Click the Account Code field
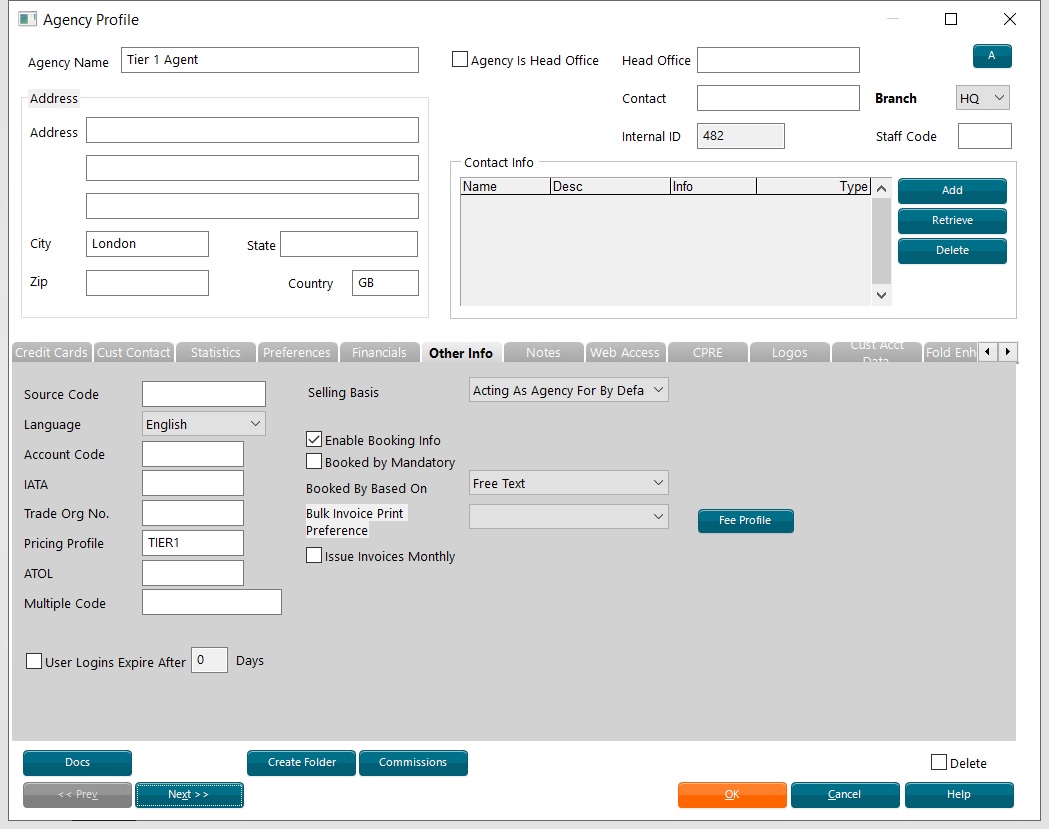1049x829 pixels. (x=193, y=454)
